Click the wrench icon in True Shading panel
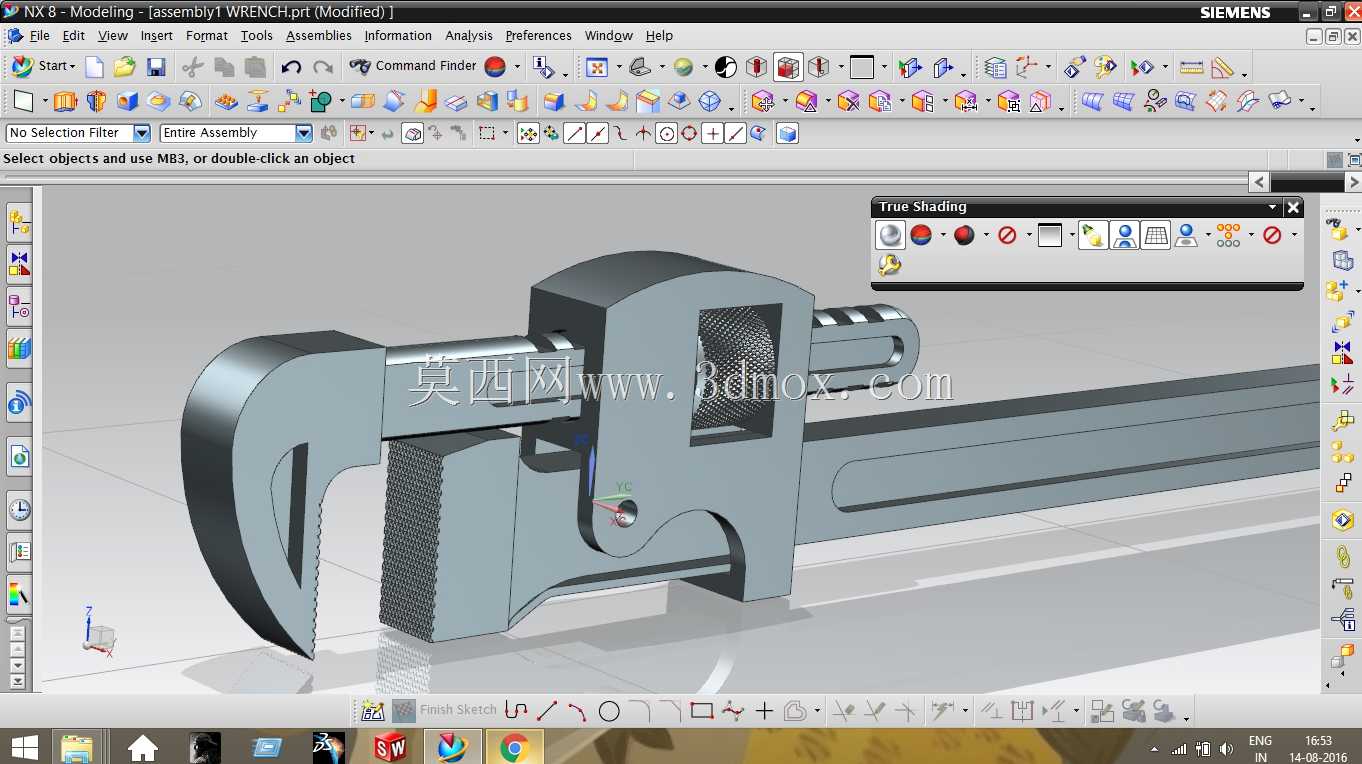The width and height of the screenshot is (1362, 764). (x=889, y=265)
